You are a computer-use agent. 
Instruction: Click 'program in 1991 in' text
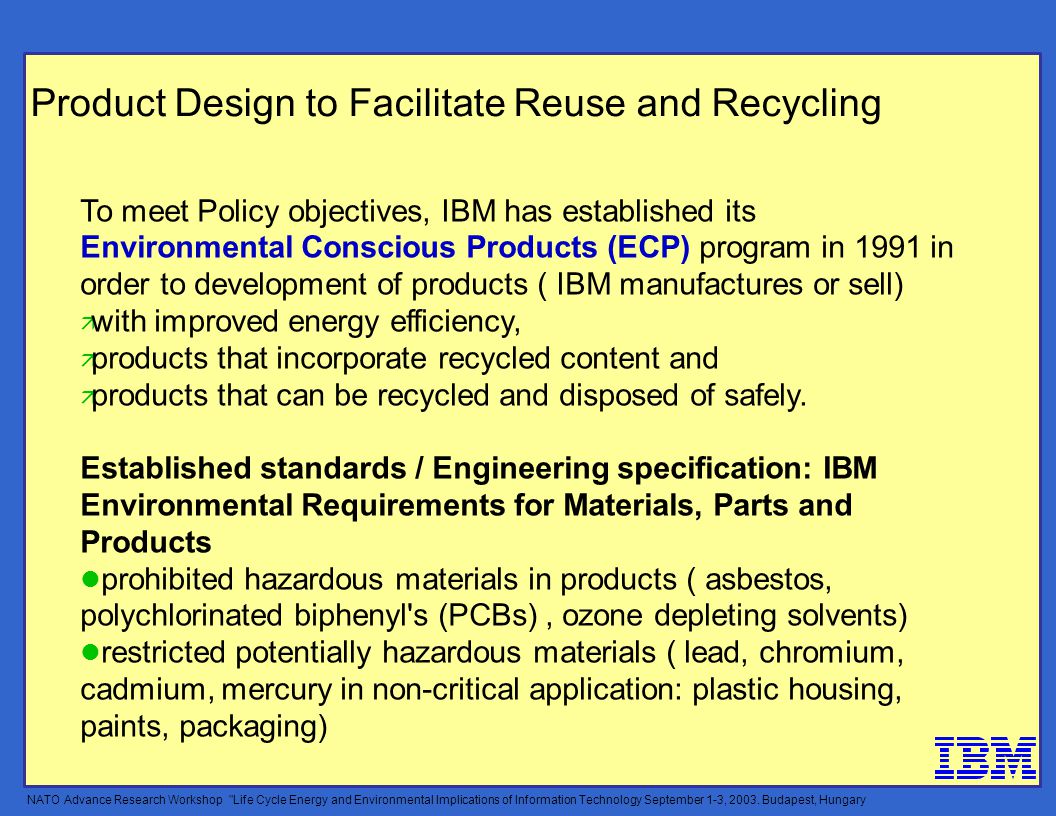[x=826, y=247]
